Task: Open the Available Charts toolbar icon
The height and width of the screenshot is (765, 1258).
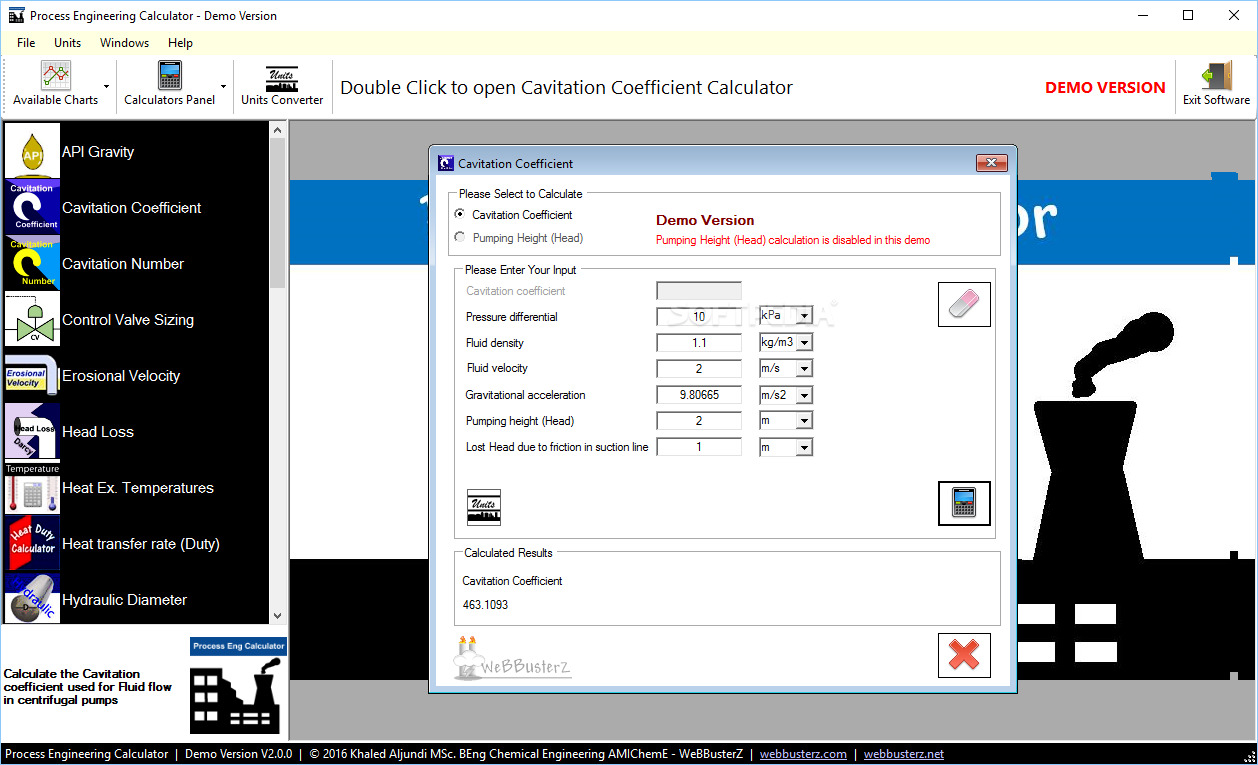Action: 56,76
